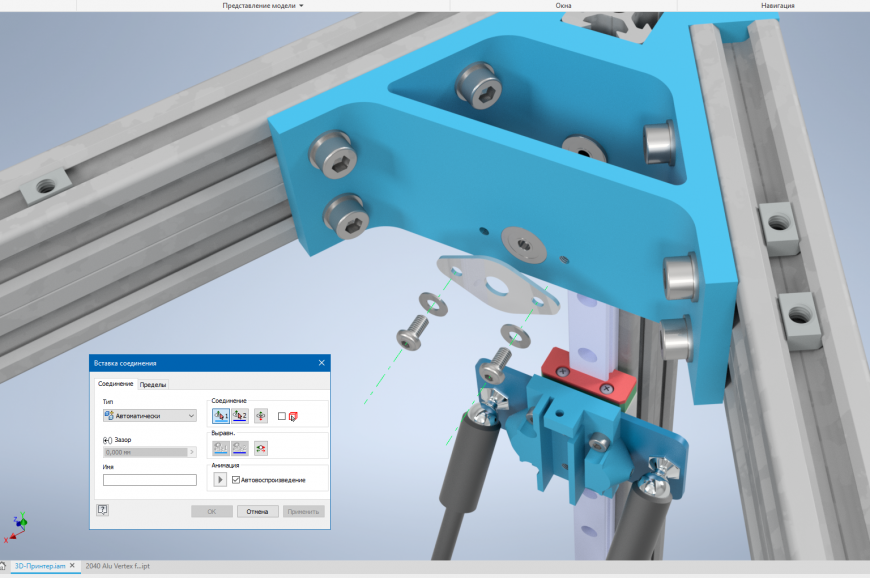This screenshot has width=870, height=578.
Task: Open the dialog help icon
Action: [103, 510]
